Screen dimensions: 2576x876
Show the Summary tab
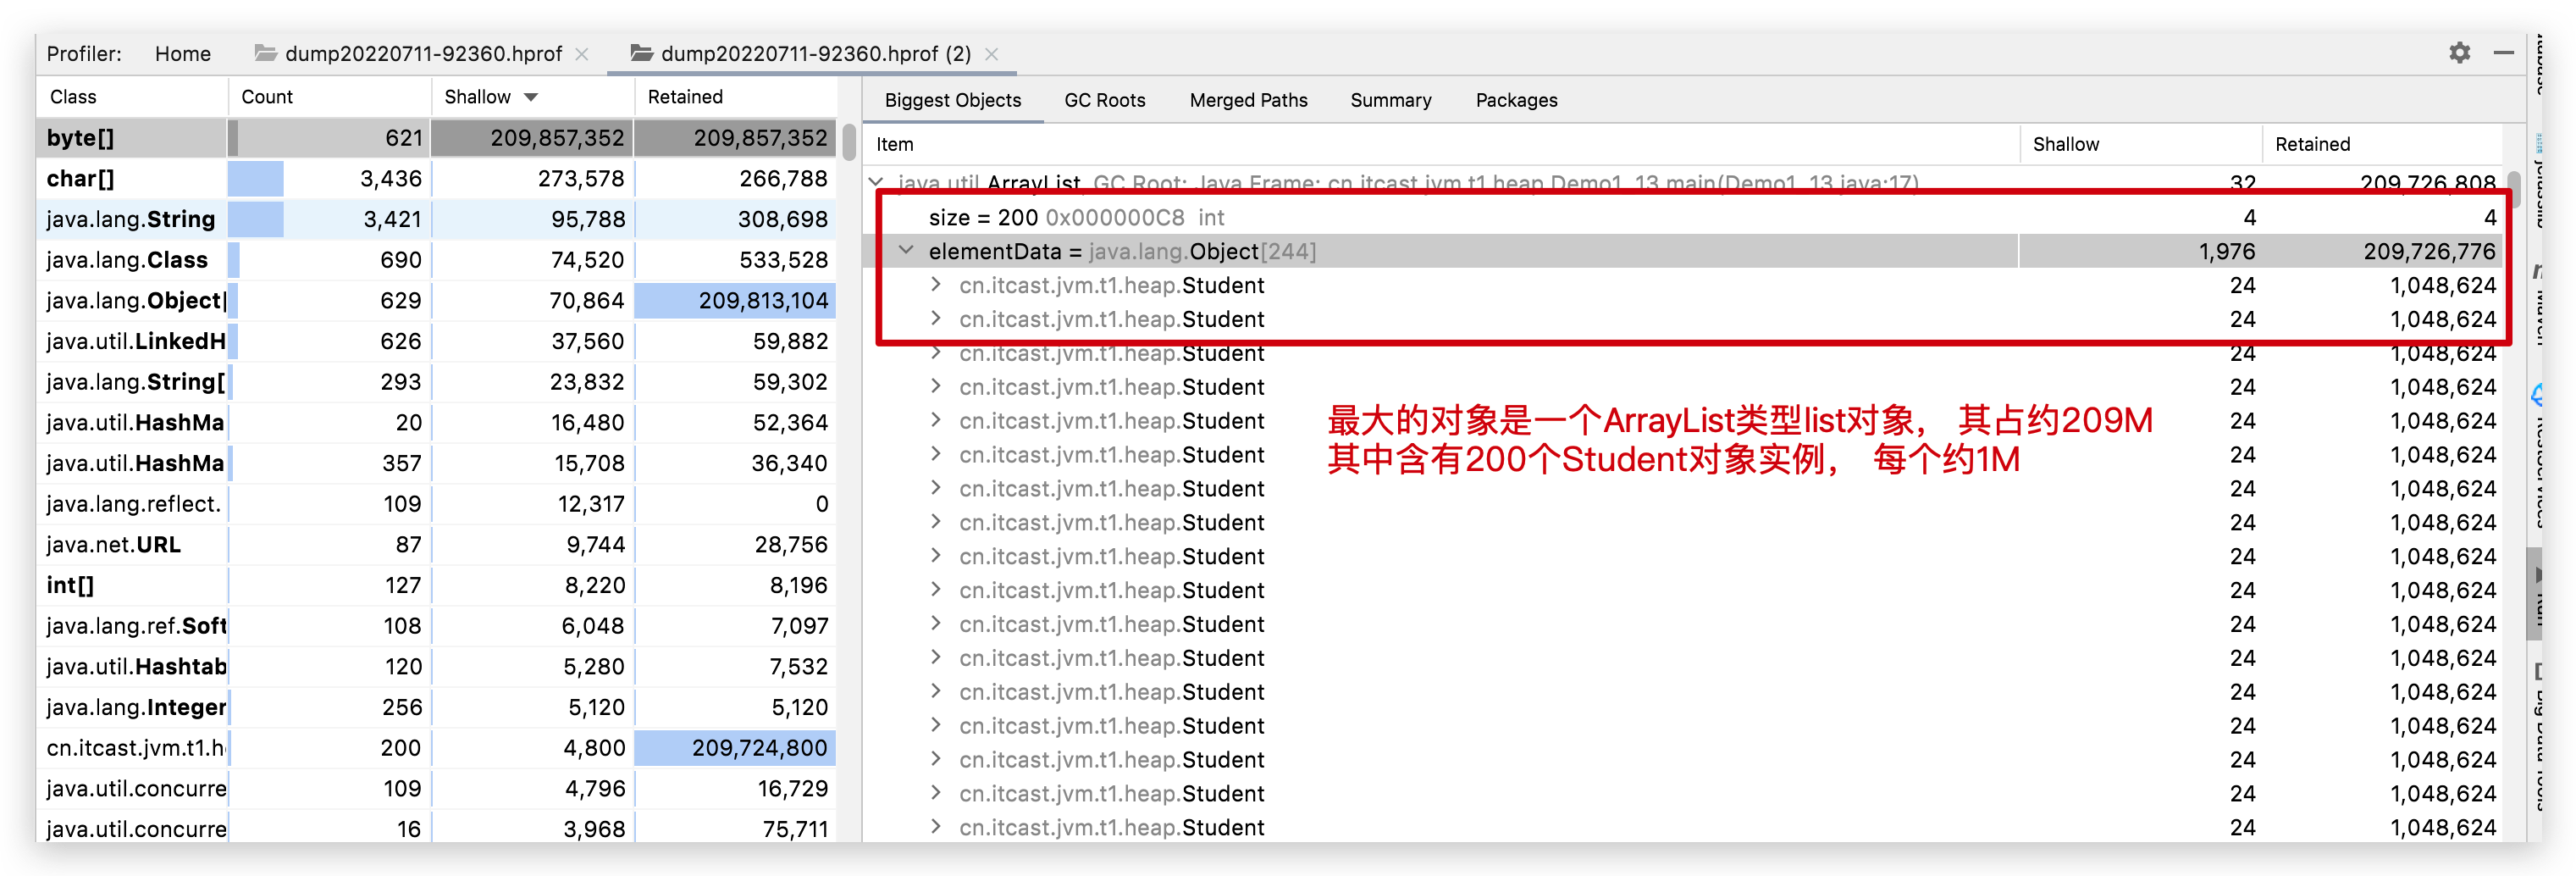1390,100
